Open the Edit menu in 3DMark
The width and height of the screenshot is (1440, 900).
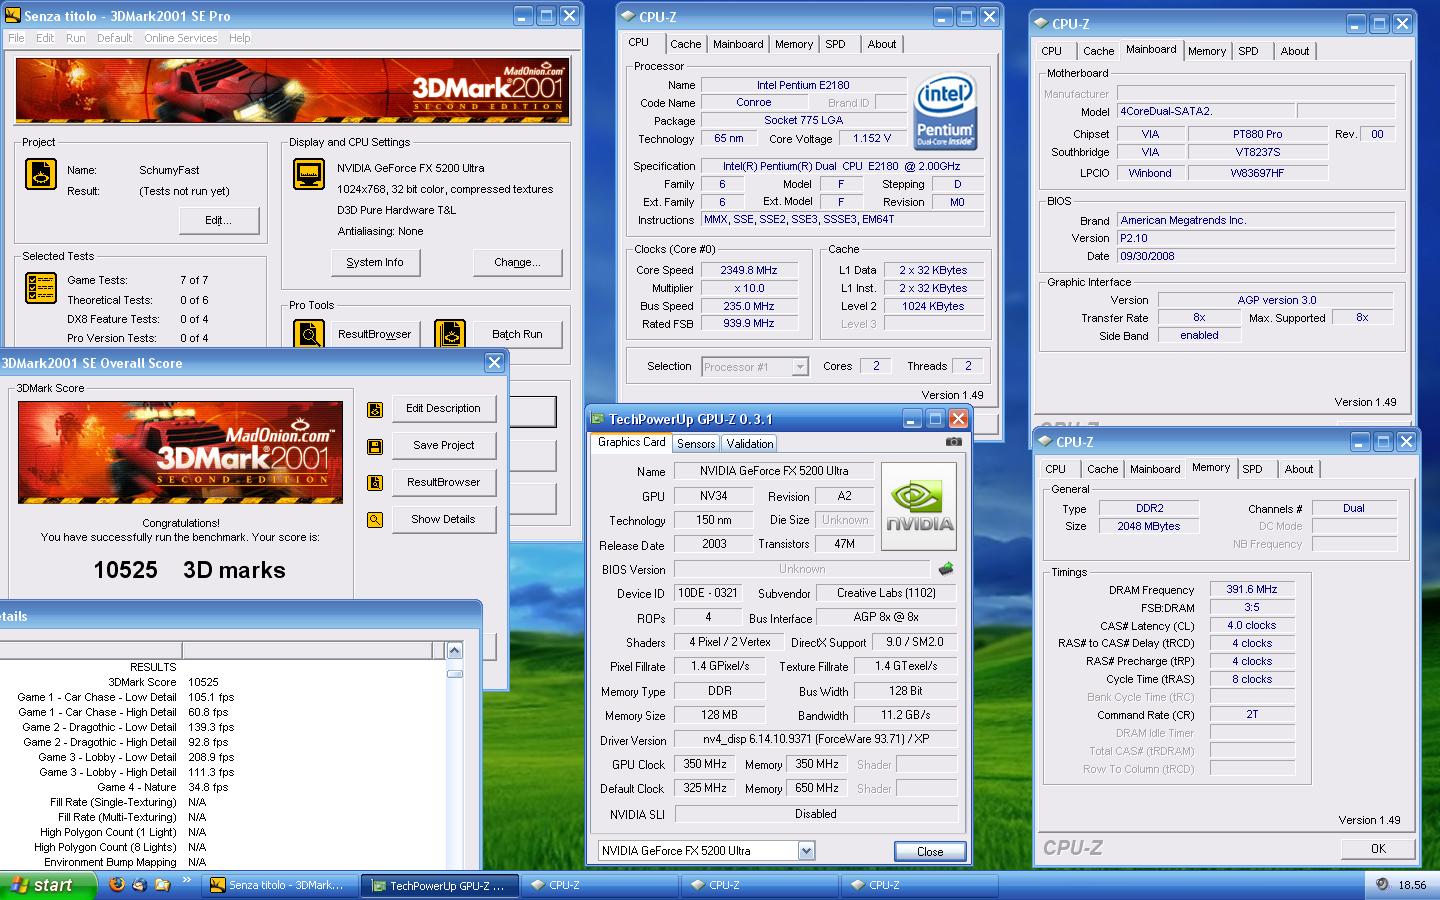(x=45, y=38)
